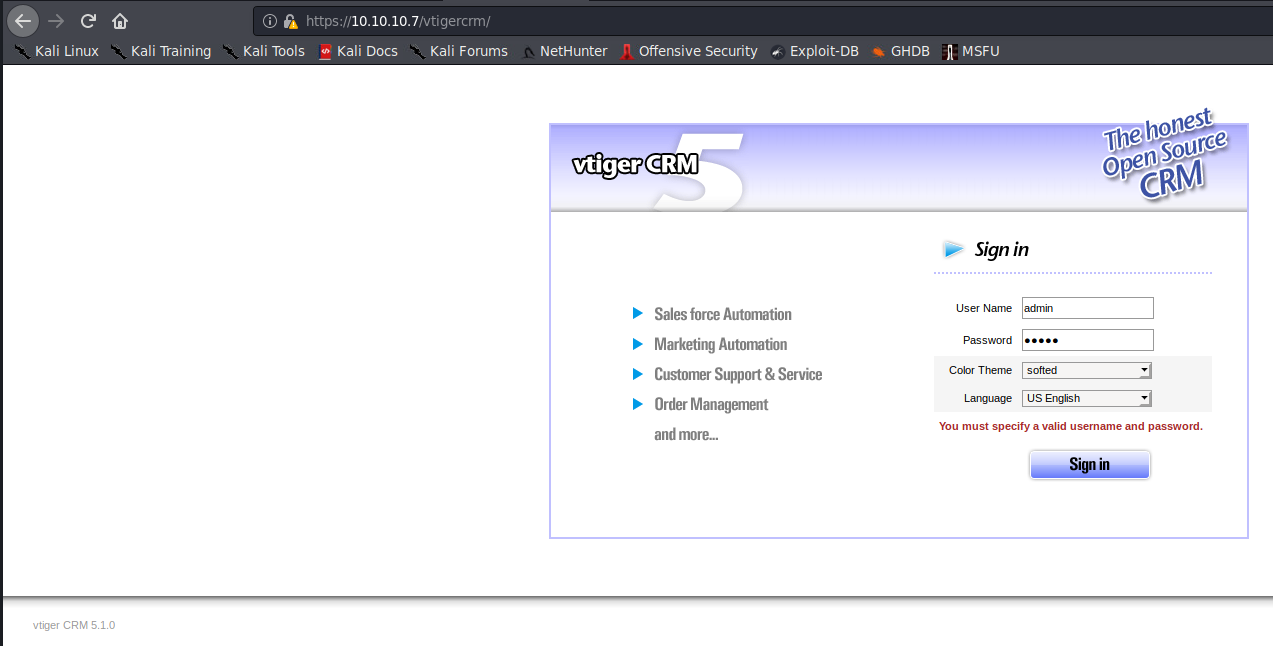The width and height of the screenshot is (1273, 646).
Task: Click the invalid username and password error message
Action: tap(1071, 426)
